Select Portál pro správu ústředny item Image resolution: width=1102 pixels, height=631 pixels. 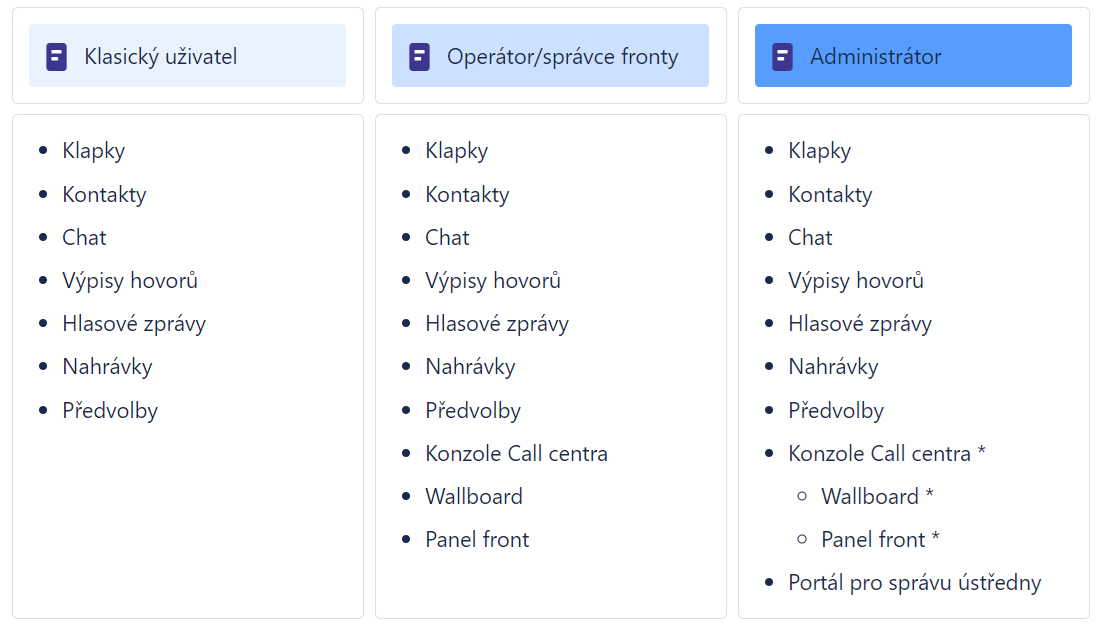tap(914, 583)
